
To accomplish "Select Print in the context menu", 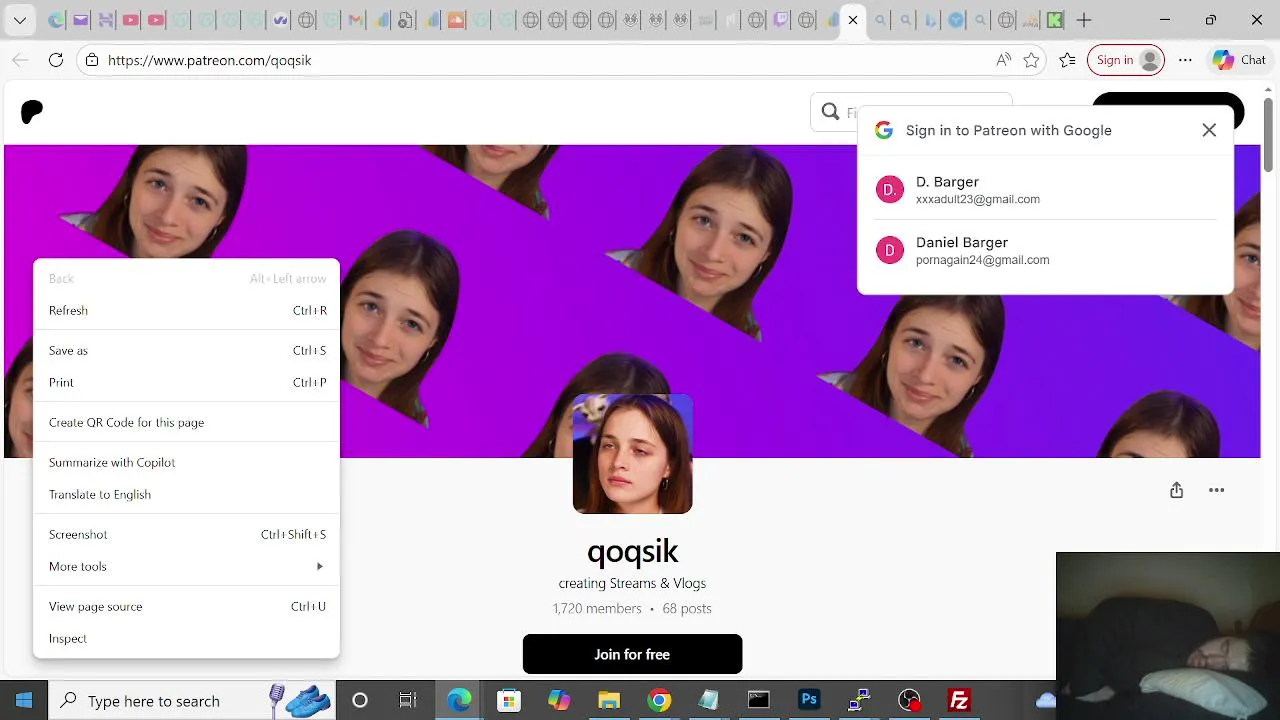I will coord(187,382).
